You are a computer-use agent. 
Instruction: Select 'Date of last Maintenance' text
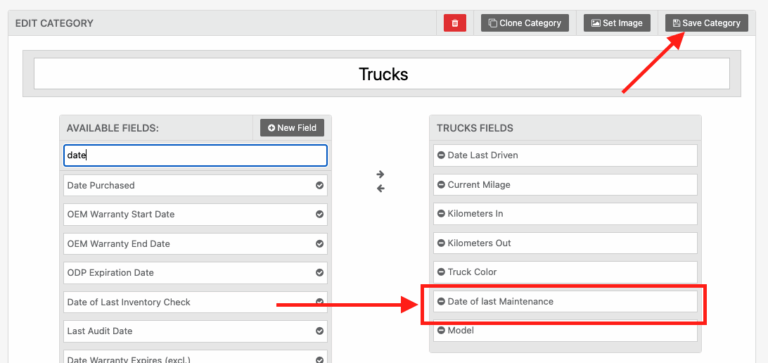[501, 301]
